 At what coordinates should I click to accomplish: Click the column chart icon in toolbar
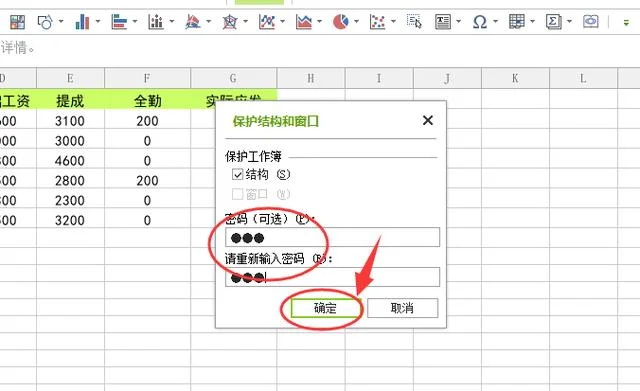82,22
